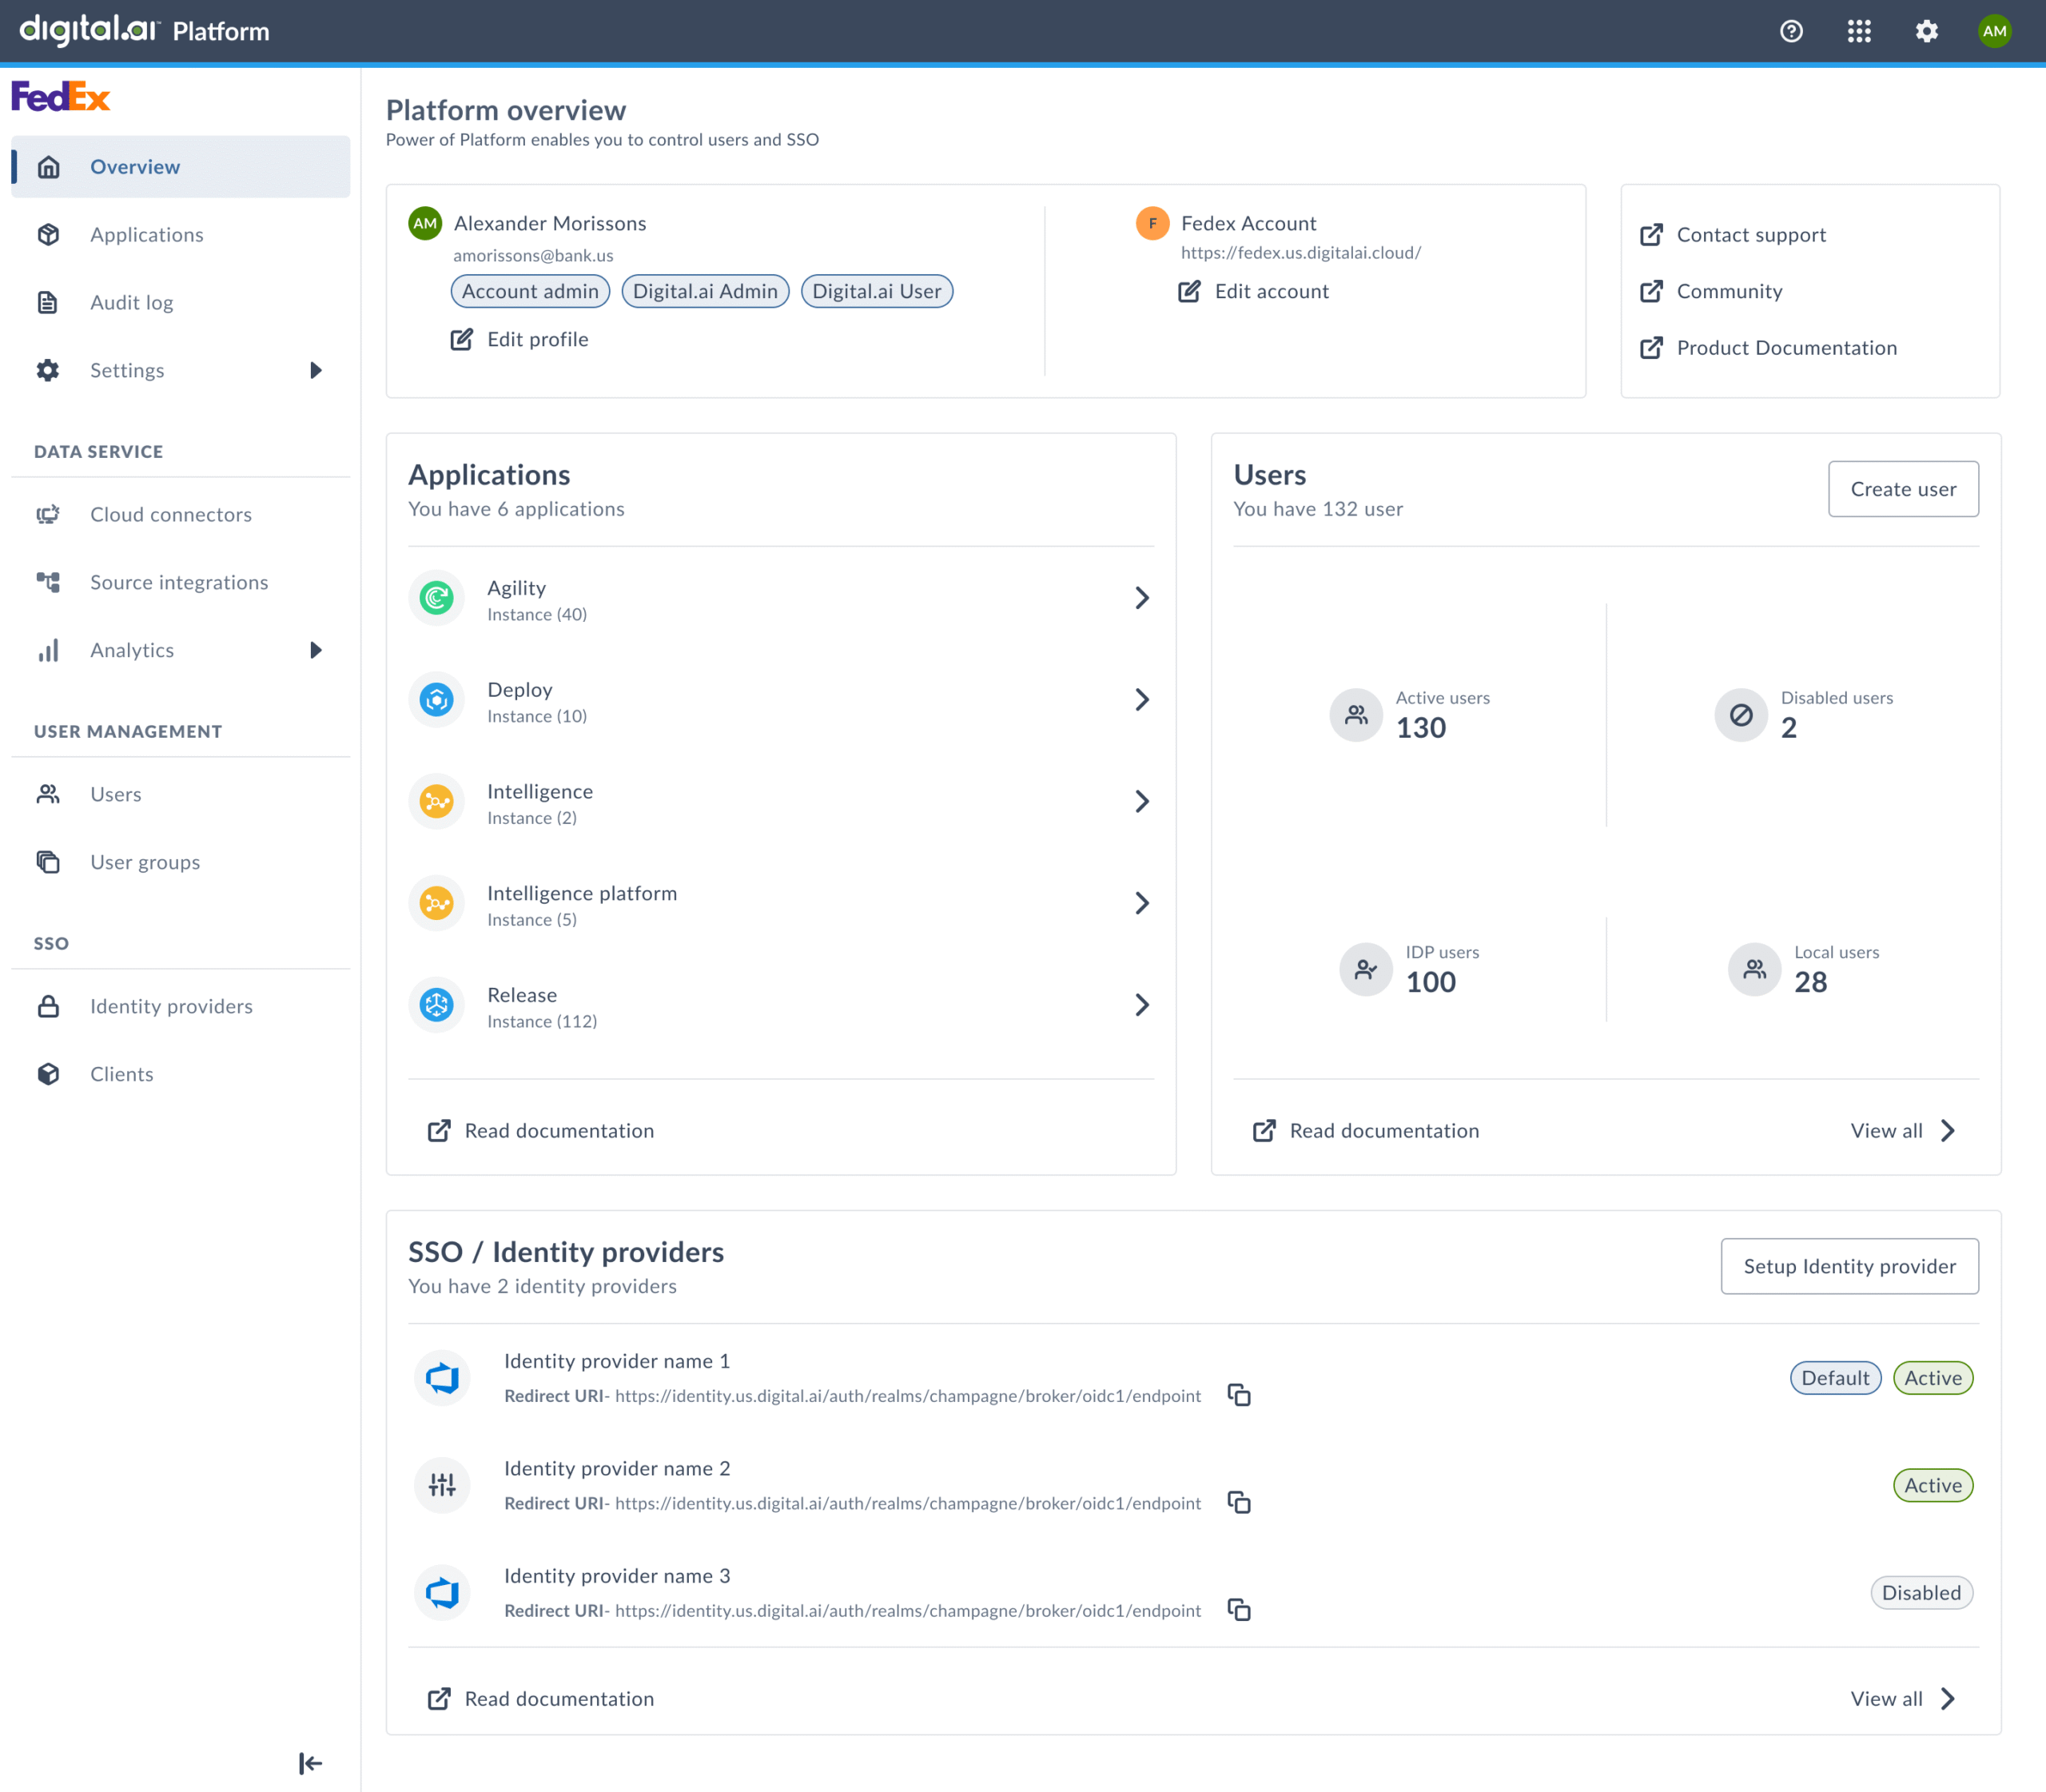
Task: Open the Deploy application icon
Action: [436, 700]
